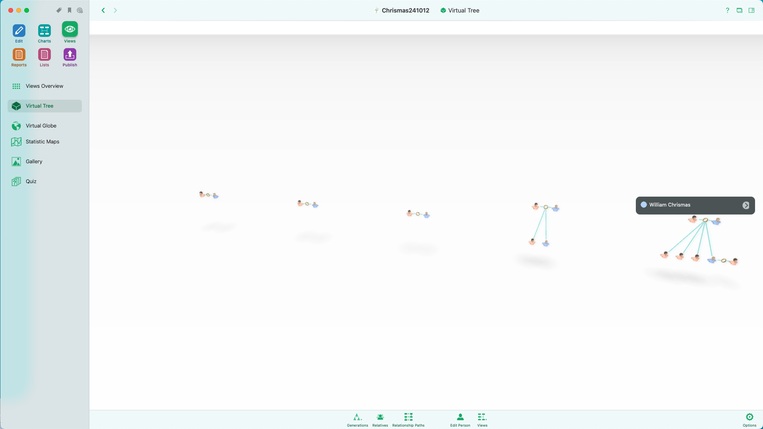The image size is (763, 429).
Task: Open Generations options in bottom bar
Action: click(358, 419)
